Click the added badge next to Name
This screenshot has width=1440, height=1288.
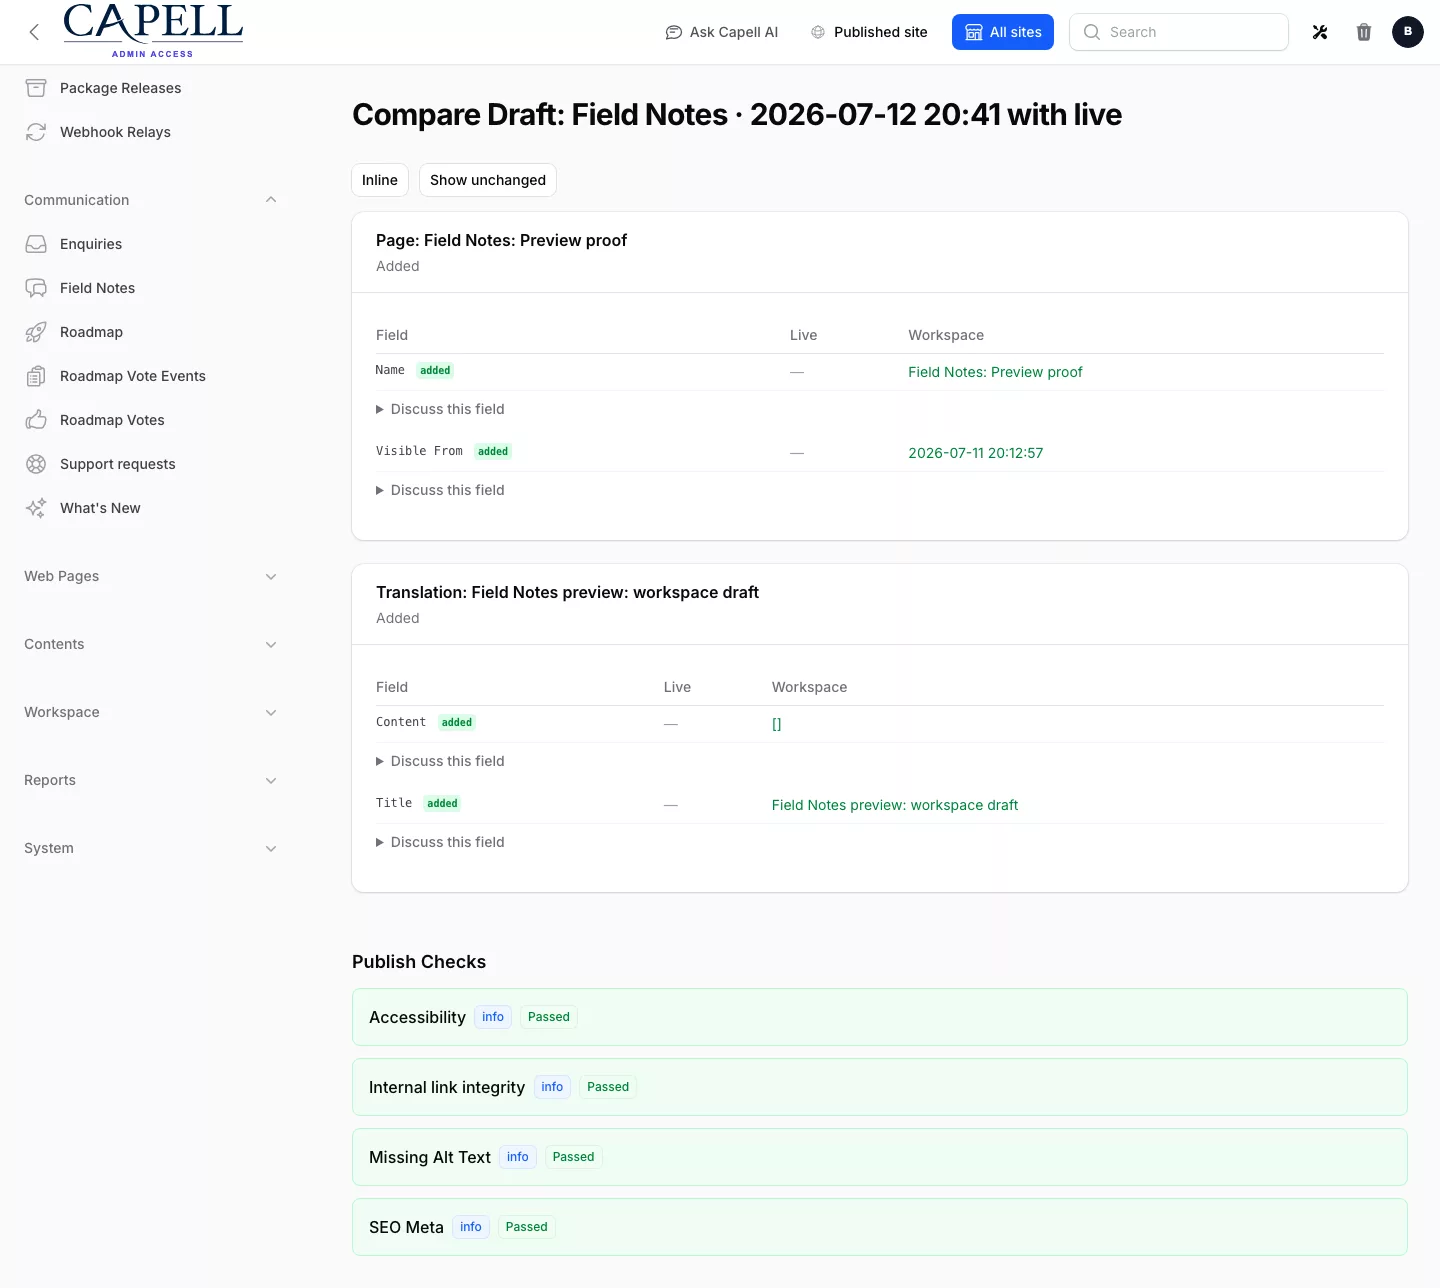435,371
